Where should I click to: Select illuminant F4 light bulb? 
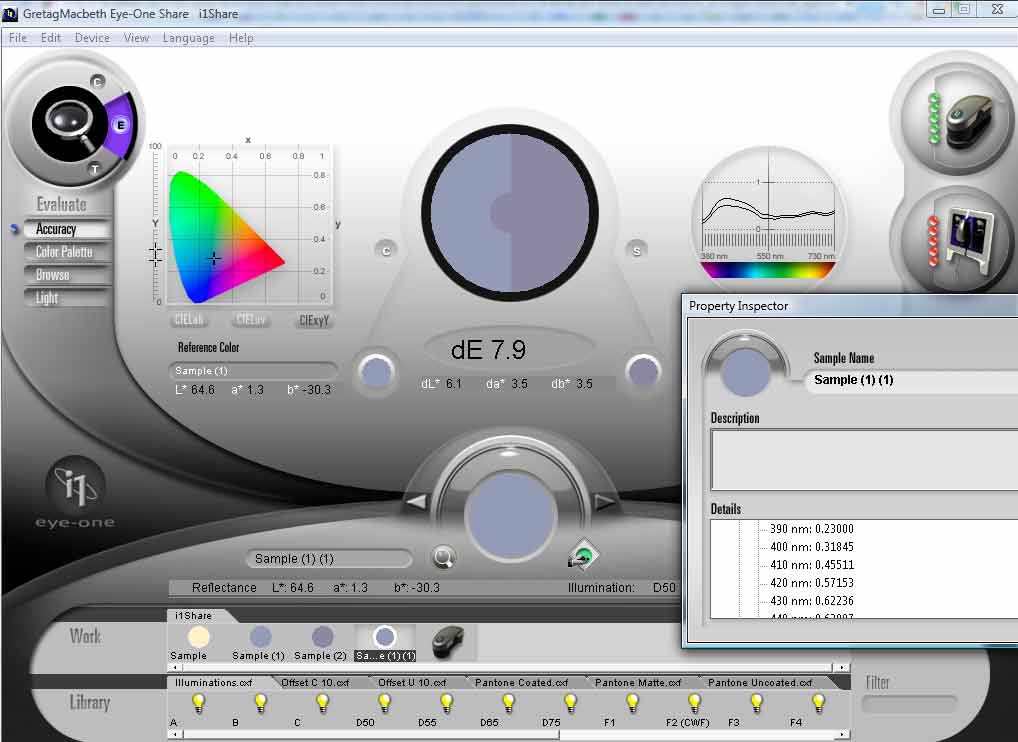[x=818, y=702]
